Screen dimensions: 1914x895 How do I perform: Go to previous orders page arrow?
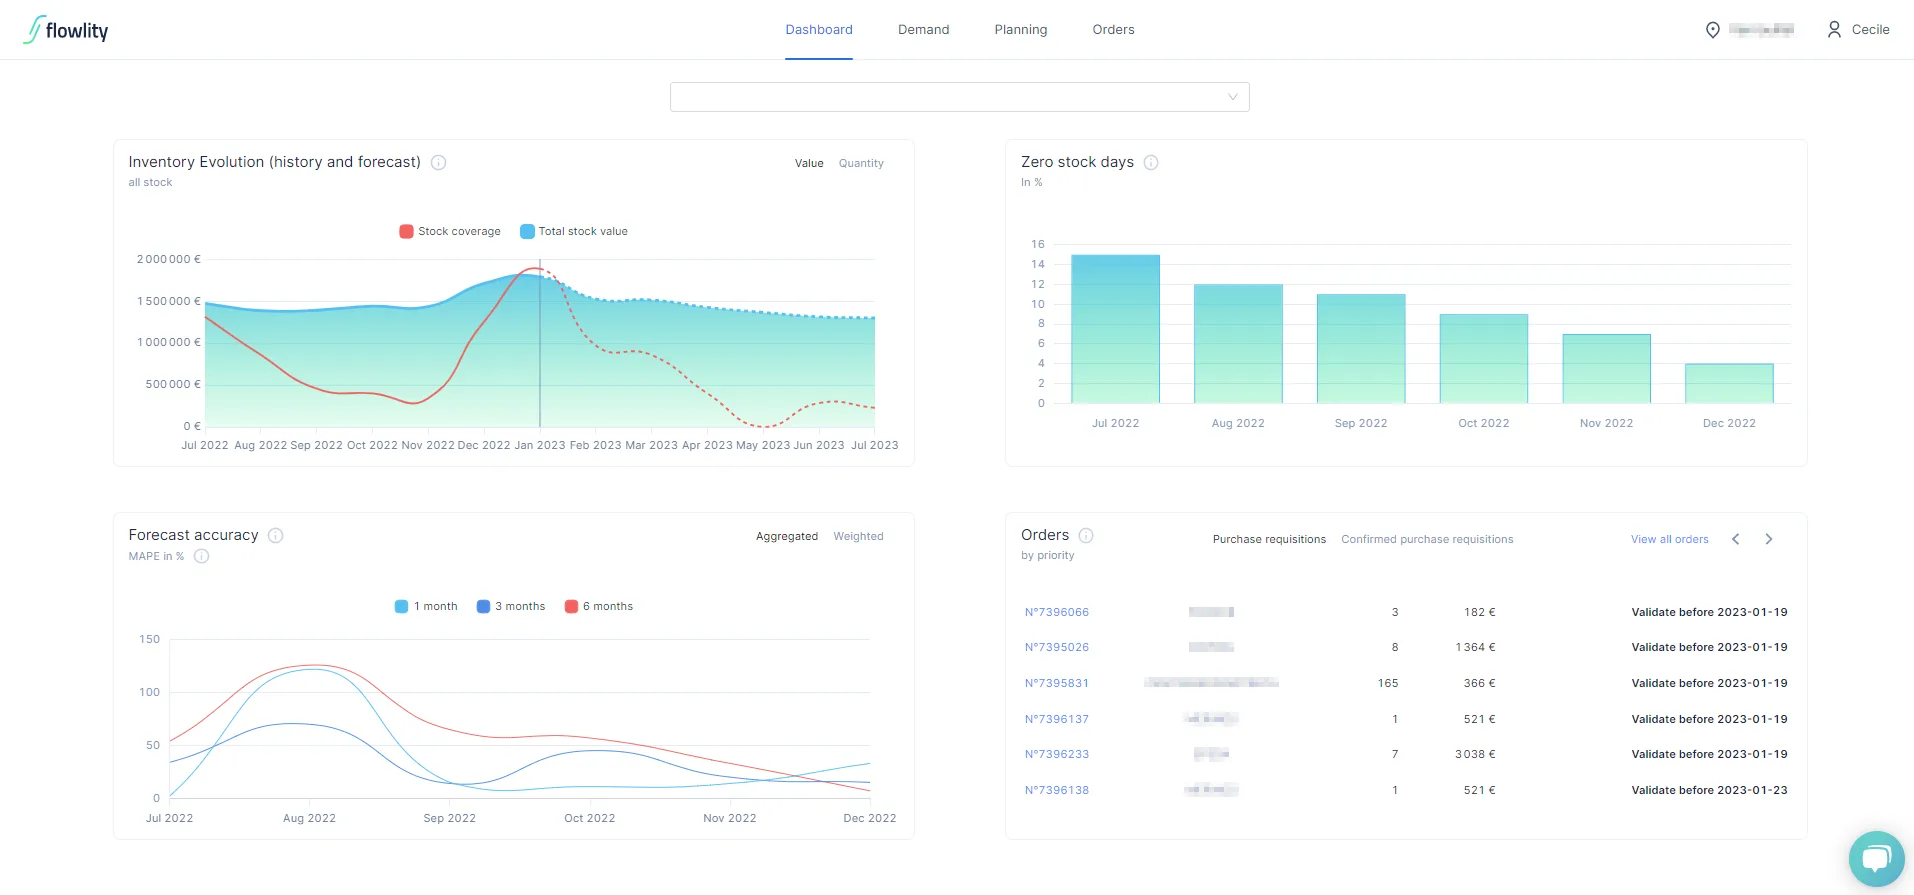pos(1736,539)
